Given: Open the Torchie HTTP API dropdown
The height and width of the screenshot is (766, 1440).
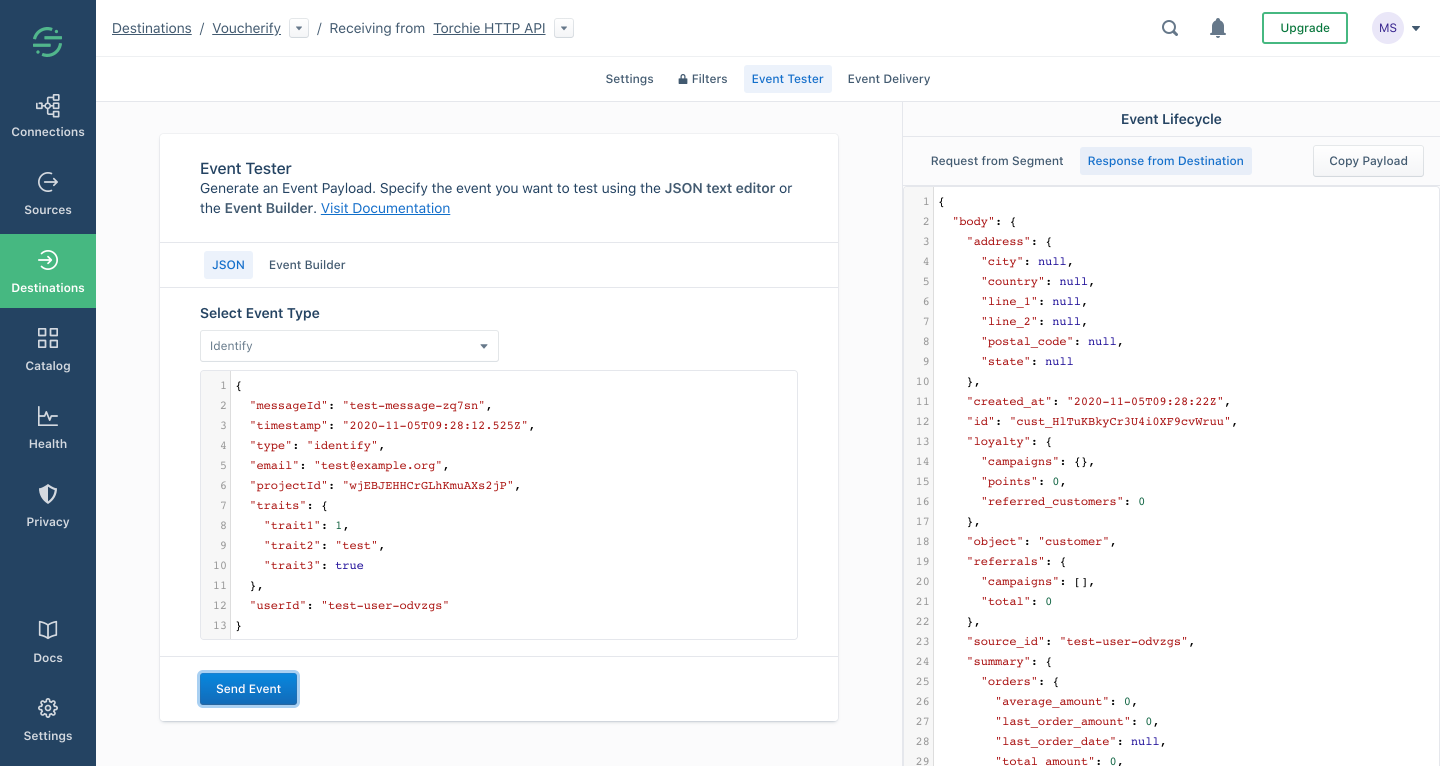Looking at the screenshot, I should 562,28.
